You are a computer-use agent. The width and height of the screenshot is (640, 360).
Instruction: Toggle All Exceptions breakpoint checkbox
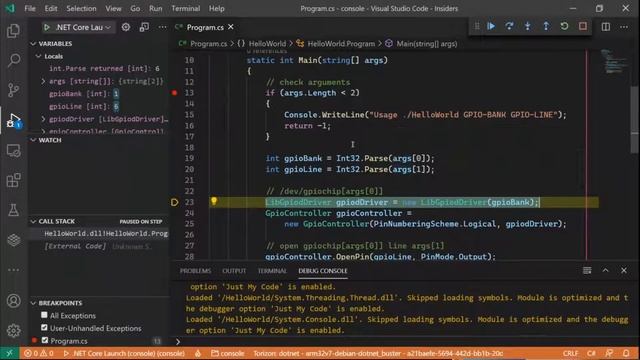point(44,315)
